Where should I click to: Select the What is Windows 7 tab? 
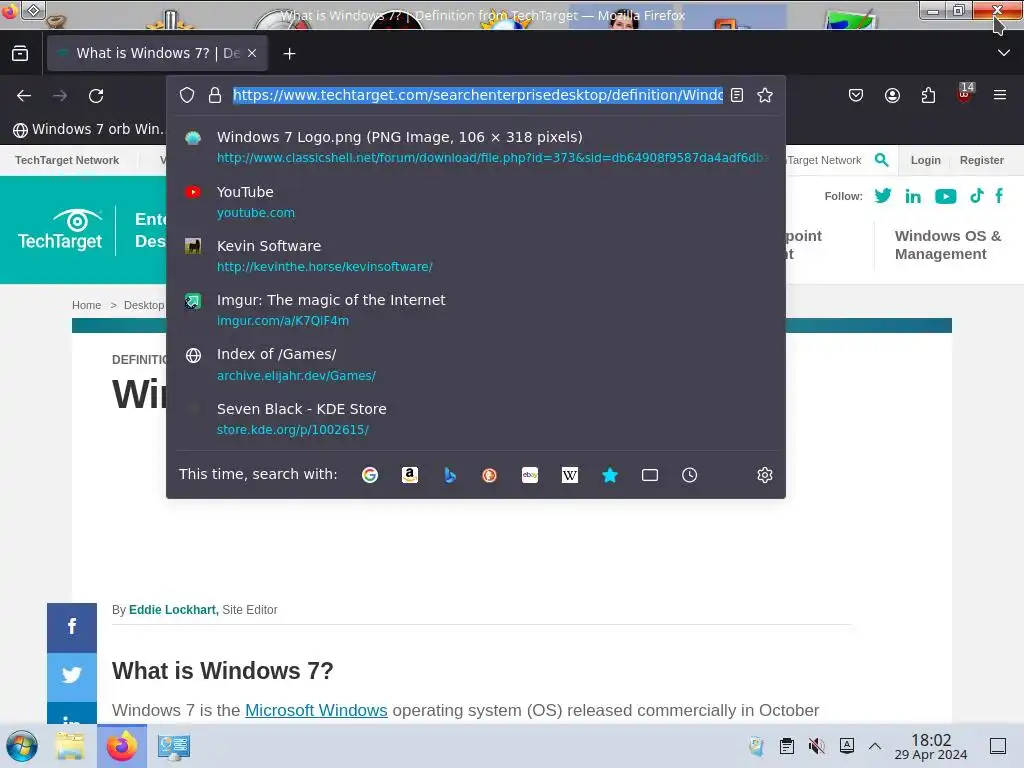[x=157, y=53]
